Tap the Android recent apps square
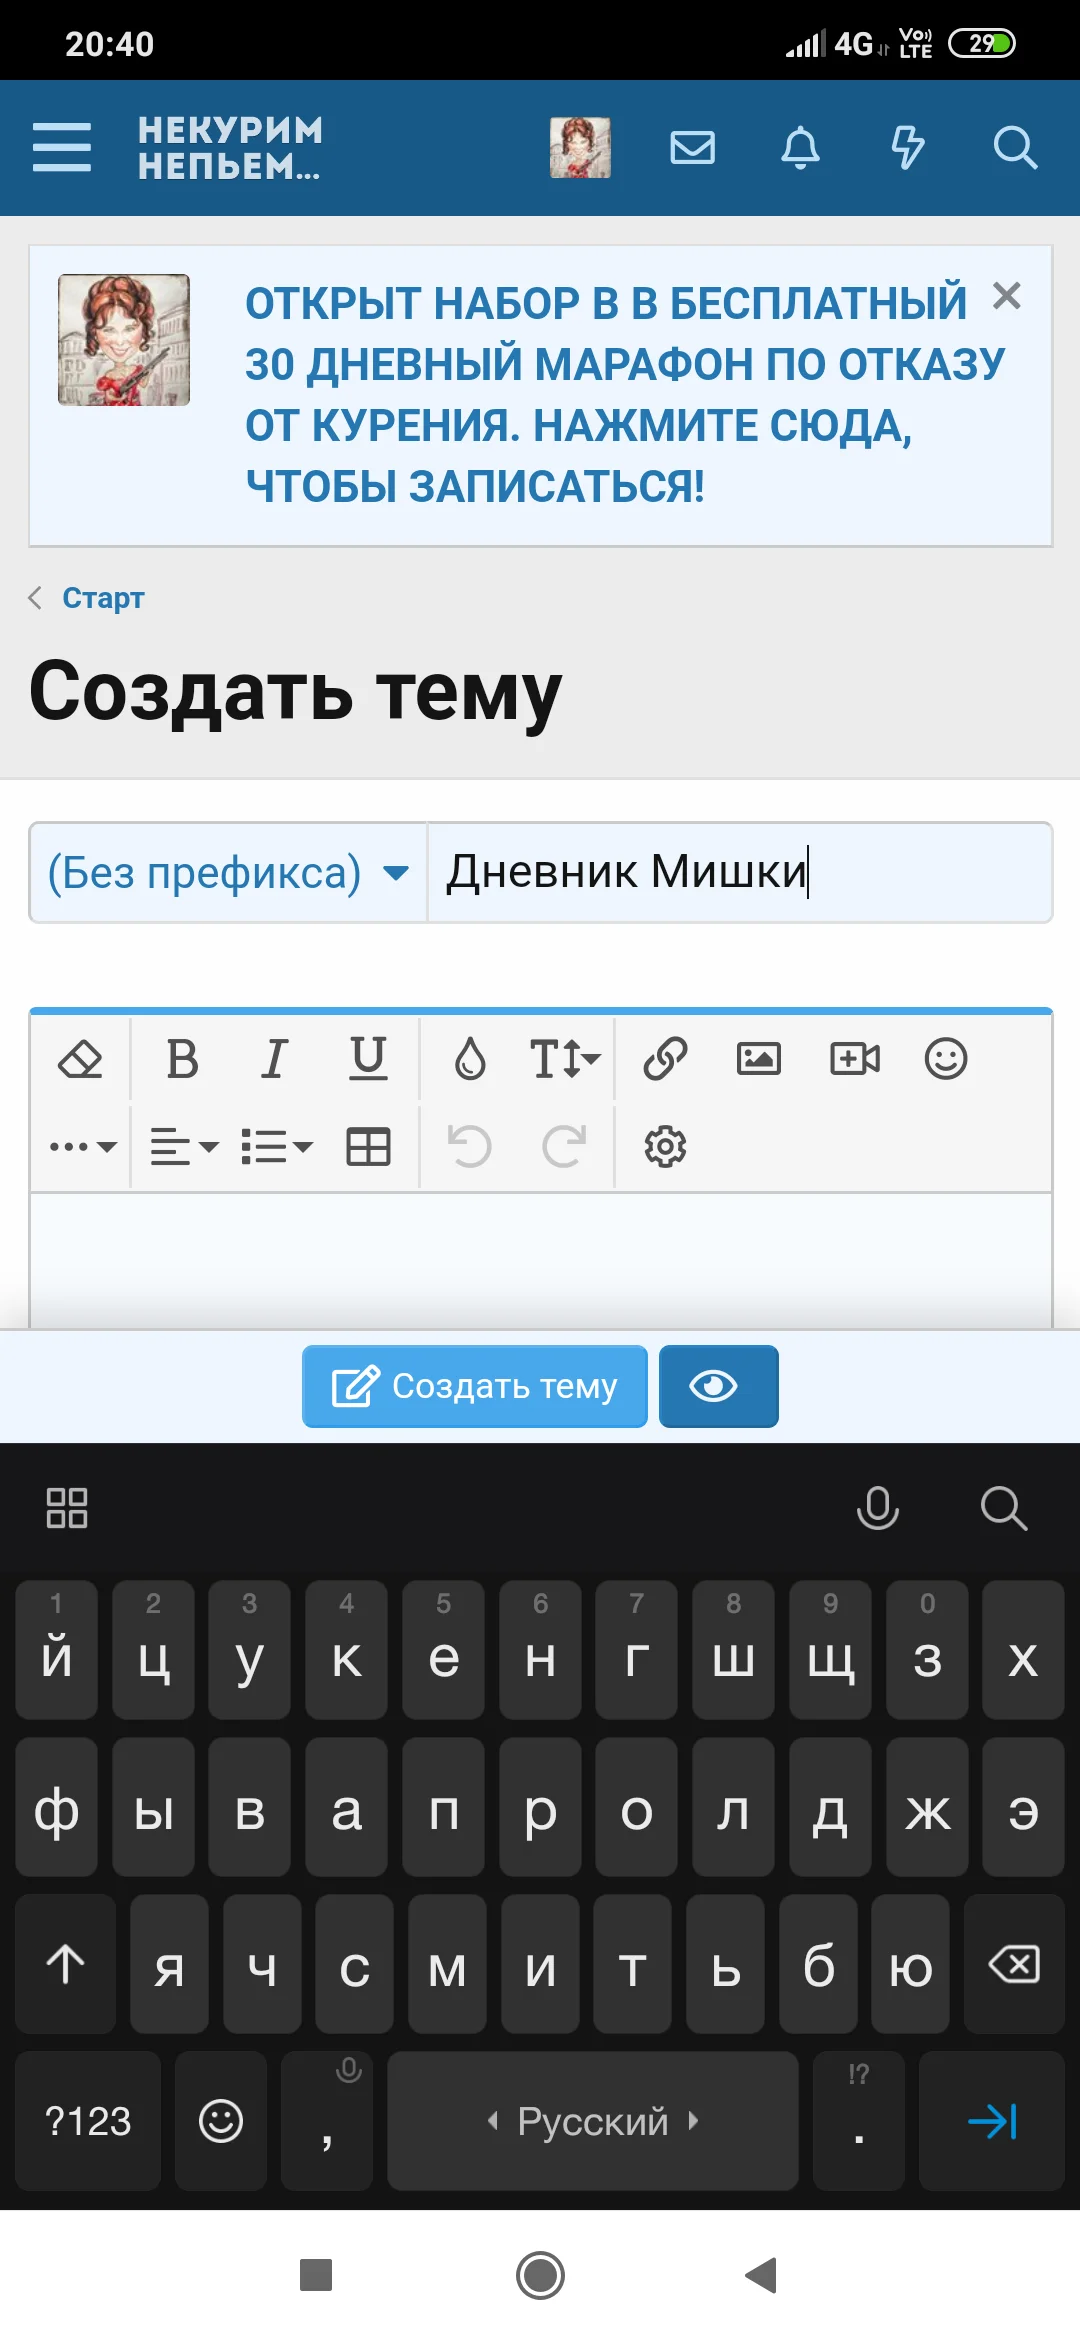1080x2340 pixels. (x=316, y=2275)
